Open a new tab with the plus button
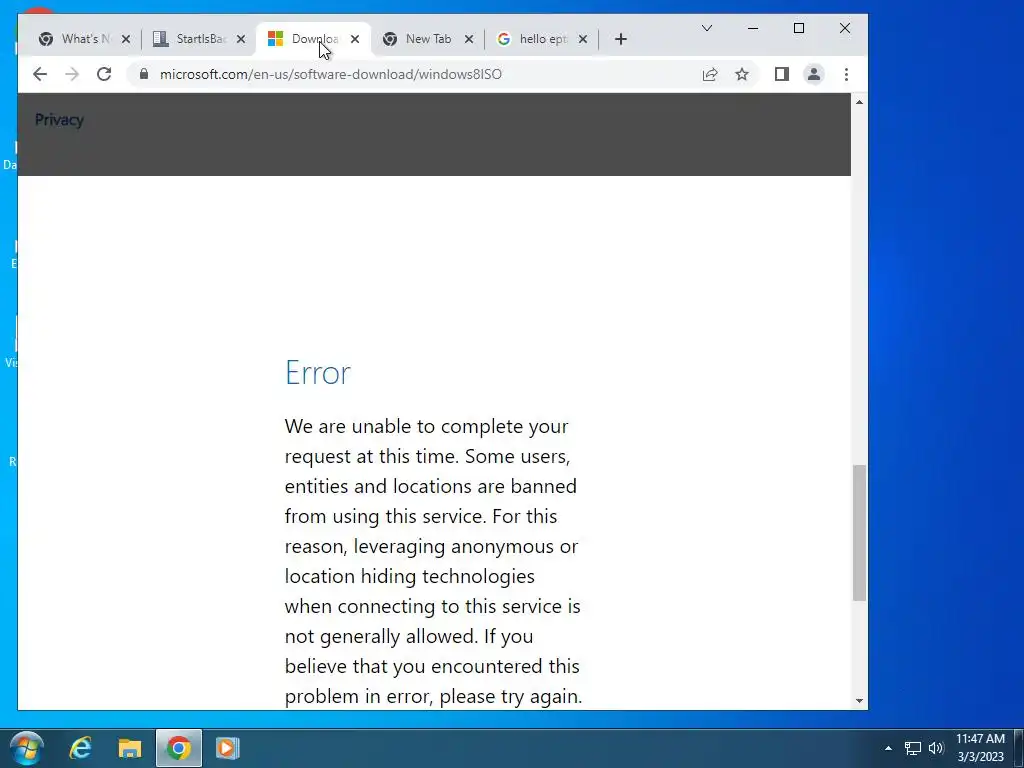 [x=620, y=39]
